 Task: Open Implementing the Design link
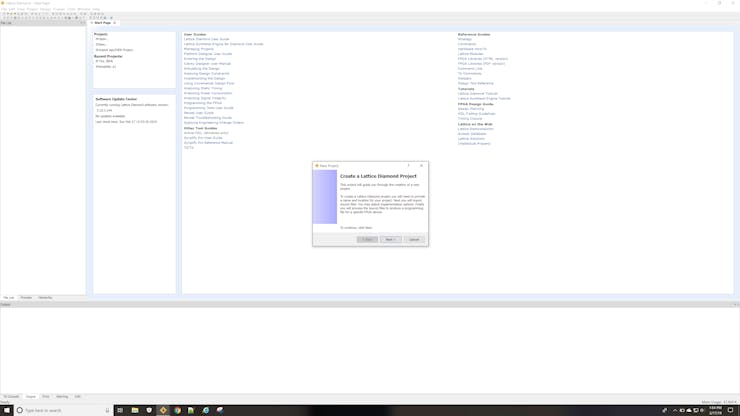click(x=204, y=78)
